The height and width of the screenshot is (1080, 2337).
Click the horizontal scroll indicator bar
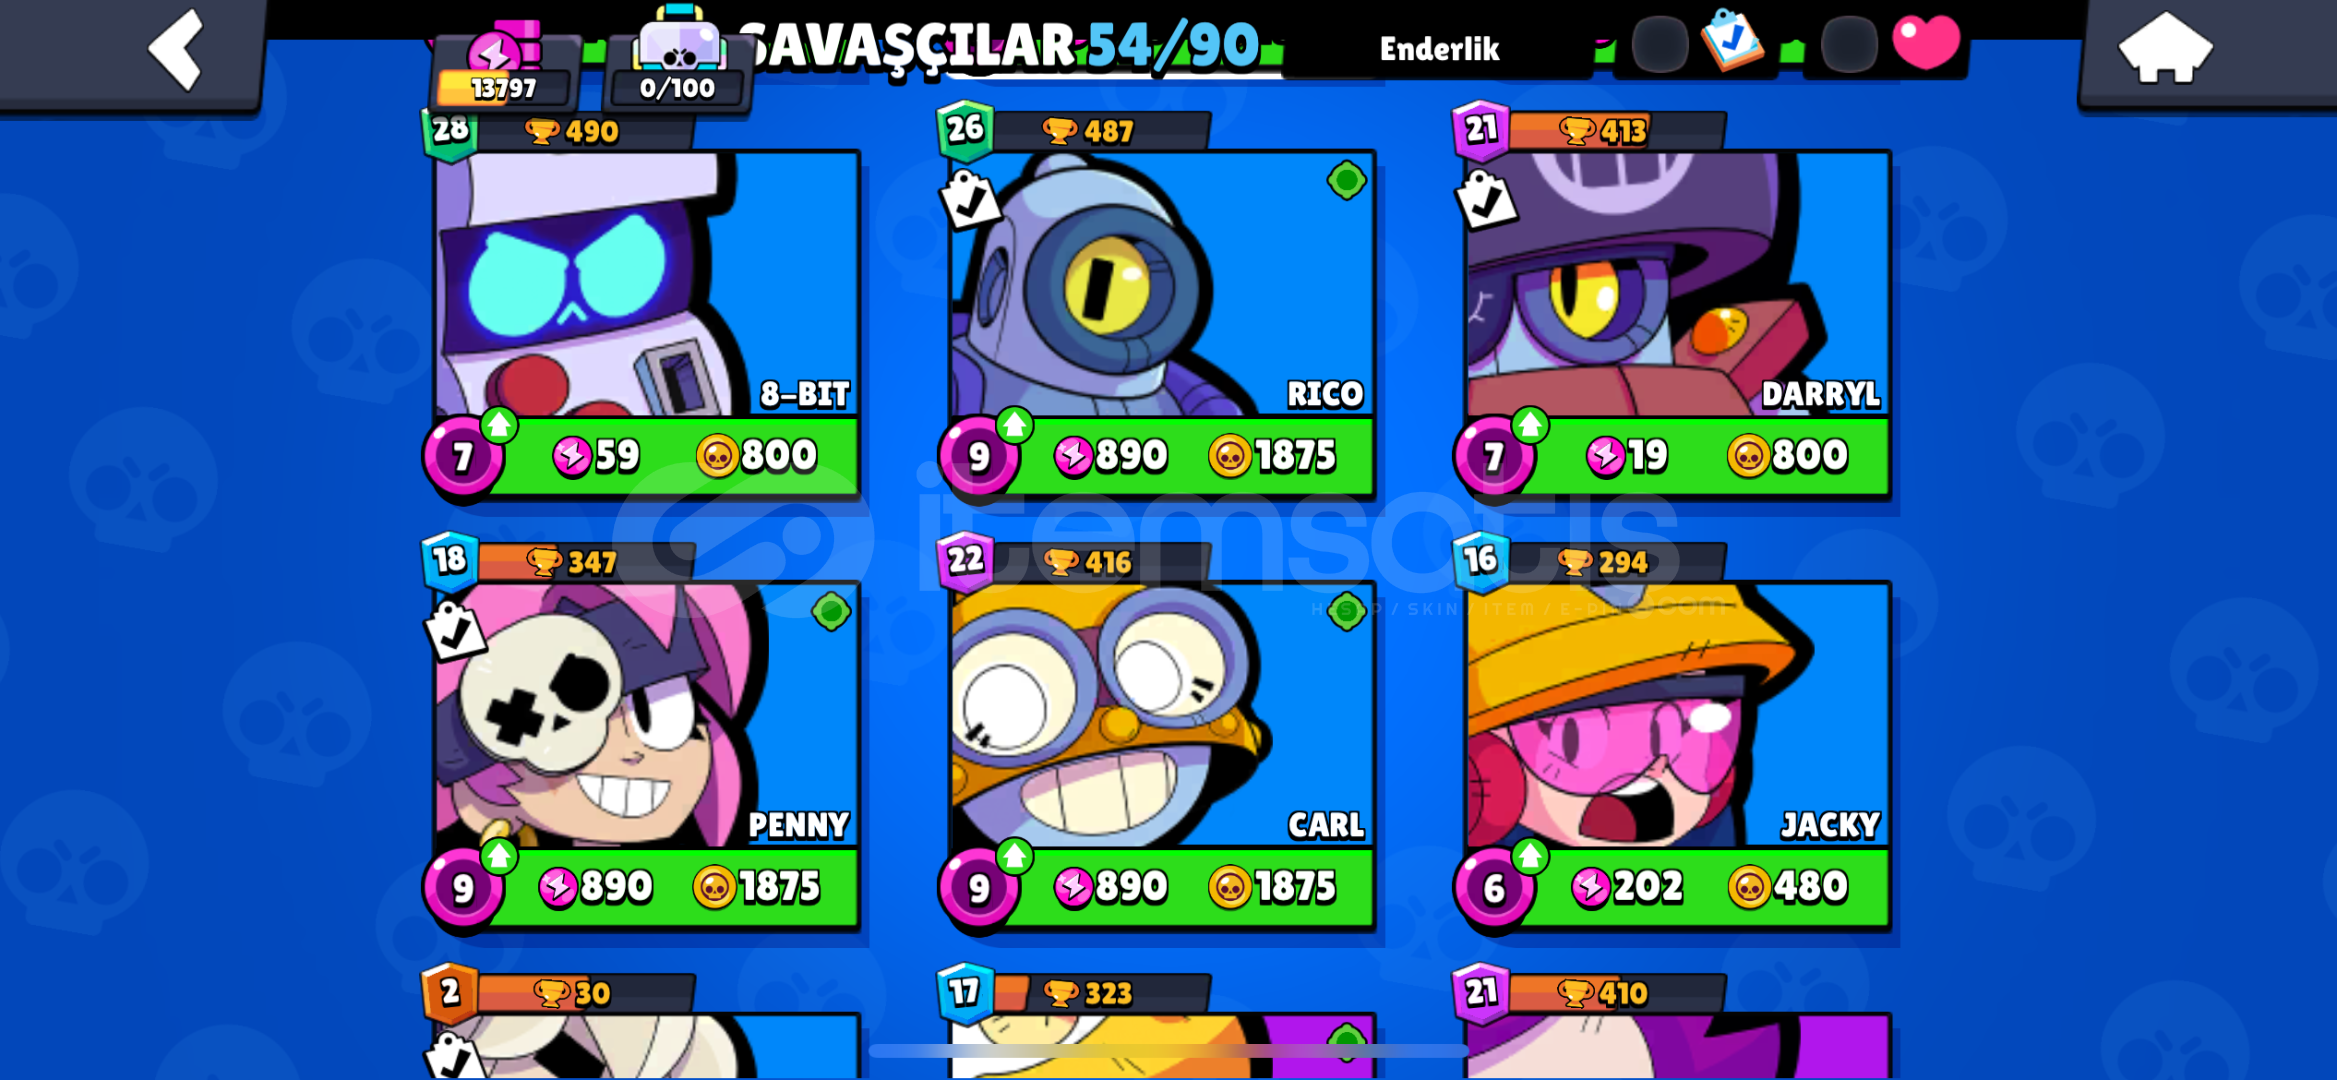point(1168,1050)
